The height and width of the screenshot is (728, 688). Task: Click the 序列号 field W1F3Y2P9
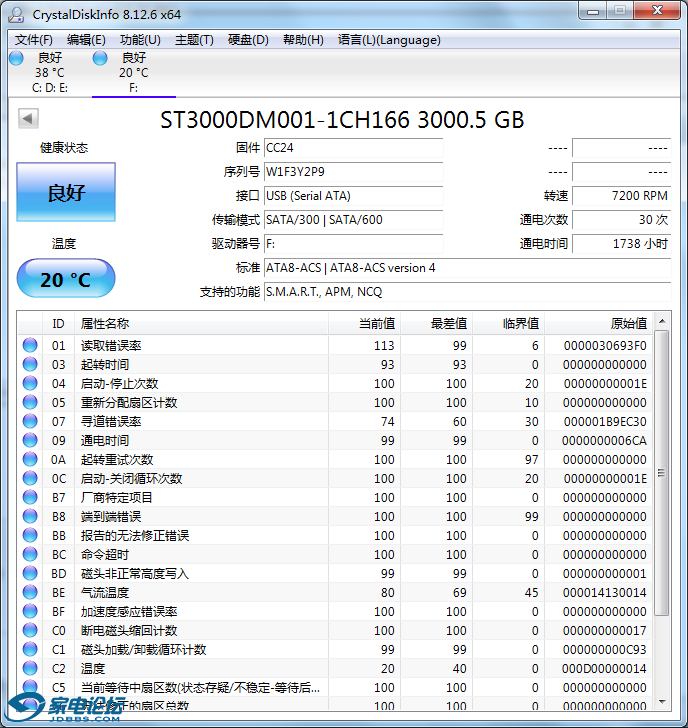(x=353, y=172)
